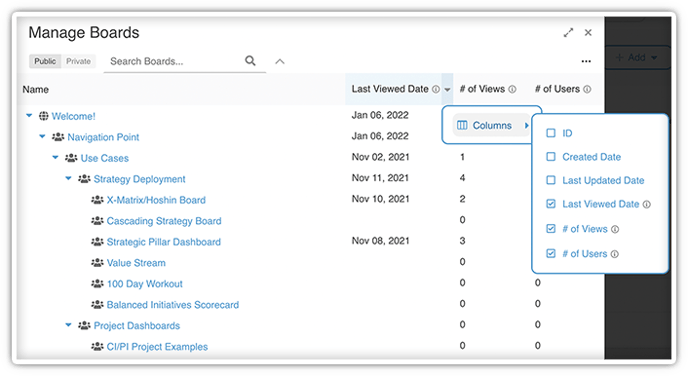This screenshot has height=376, width=688.
Task: Sort by the # of Views column header
Action: [x=482, y=89]
